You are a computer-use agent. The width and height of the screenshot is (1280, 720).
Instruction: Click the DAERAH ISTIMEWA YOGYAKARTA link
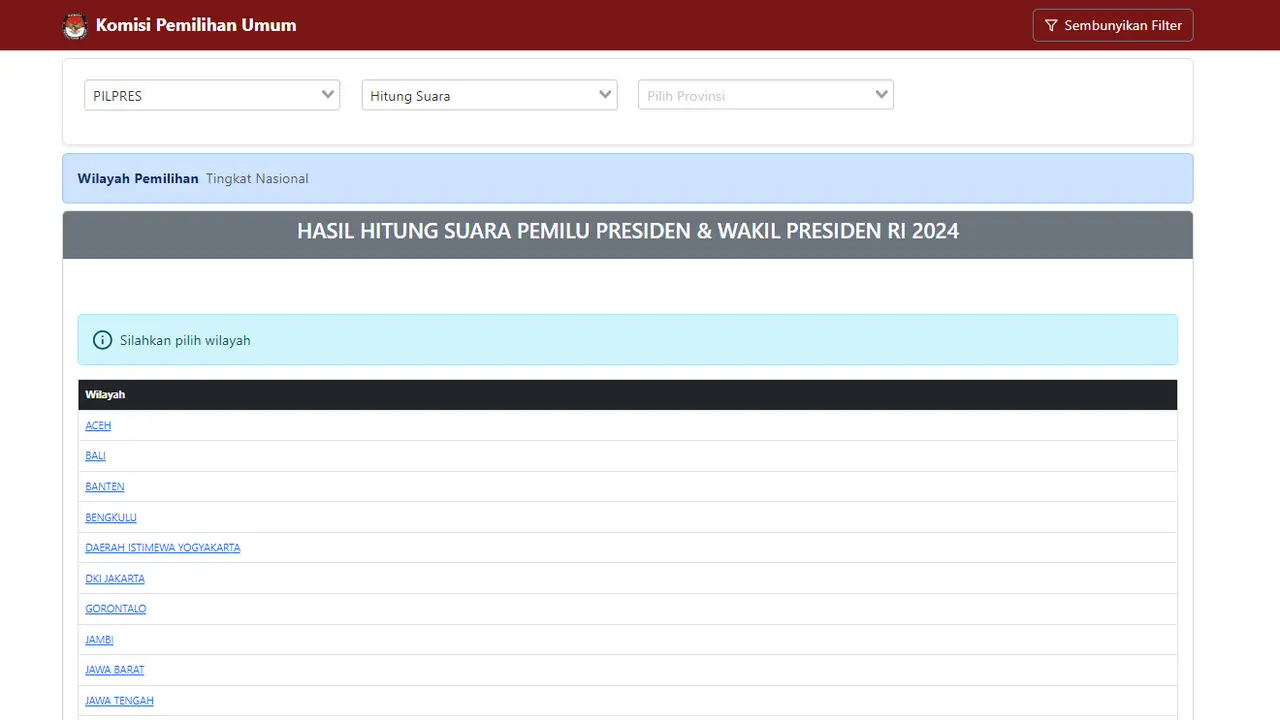(162, 547)
